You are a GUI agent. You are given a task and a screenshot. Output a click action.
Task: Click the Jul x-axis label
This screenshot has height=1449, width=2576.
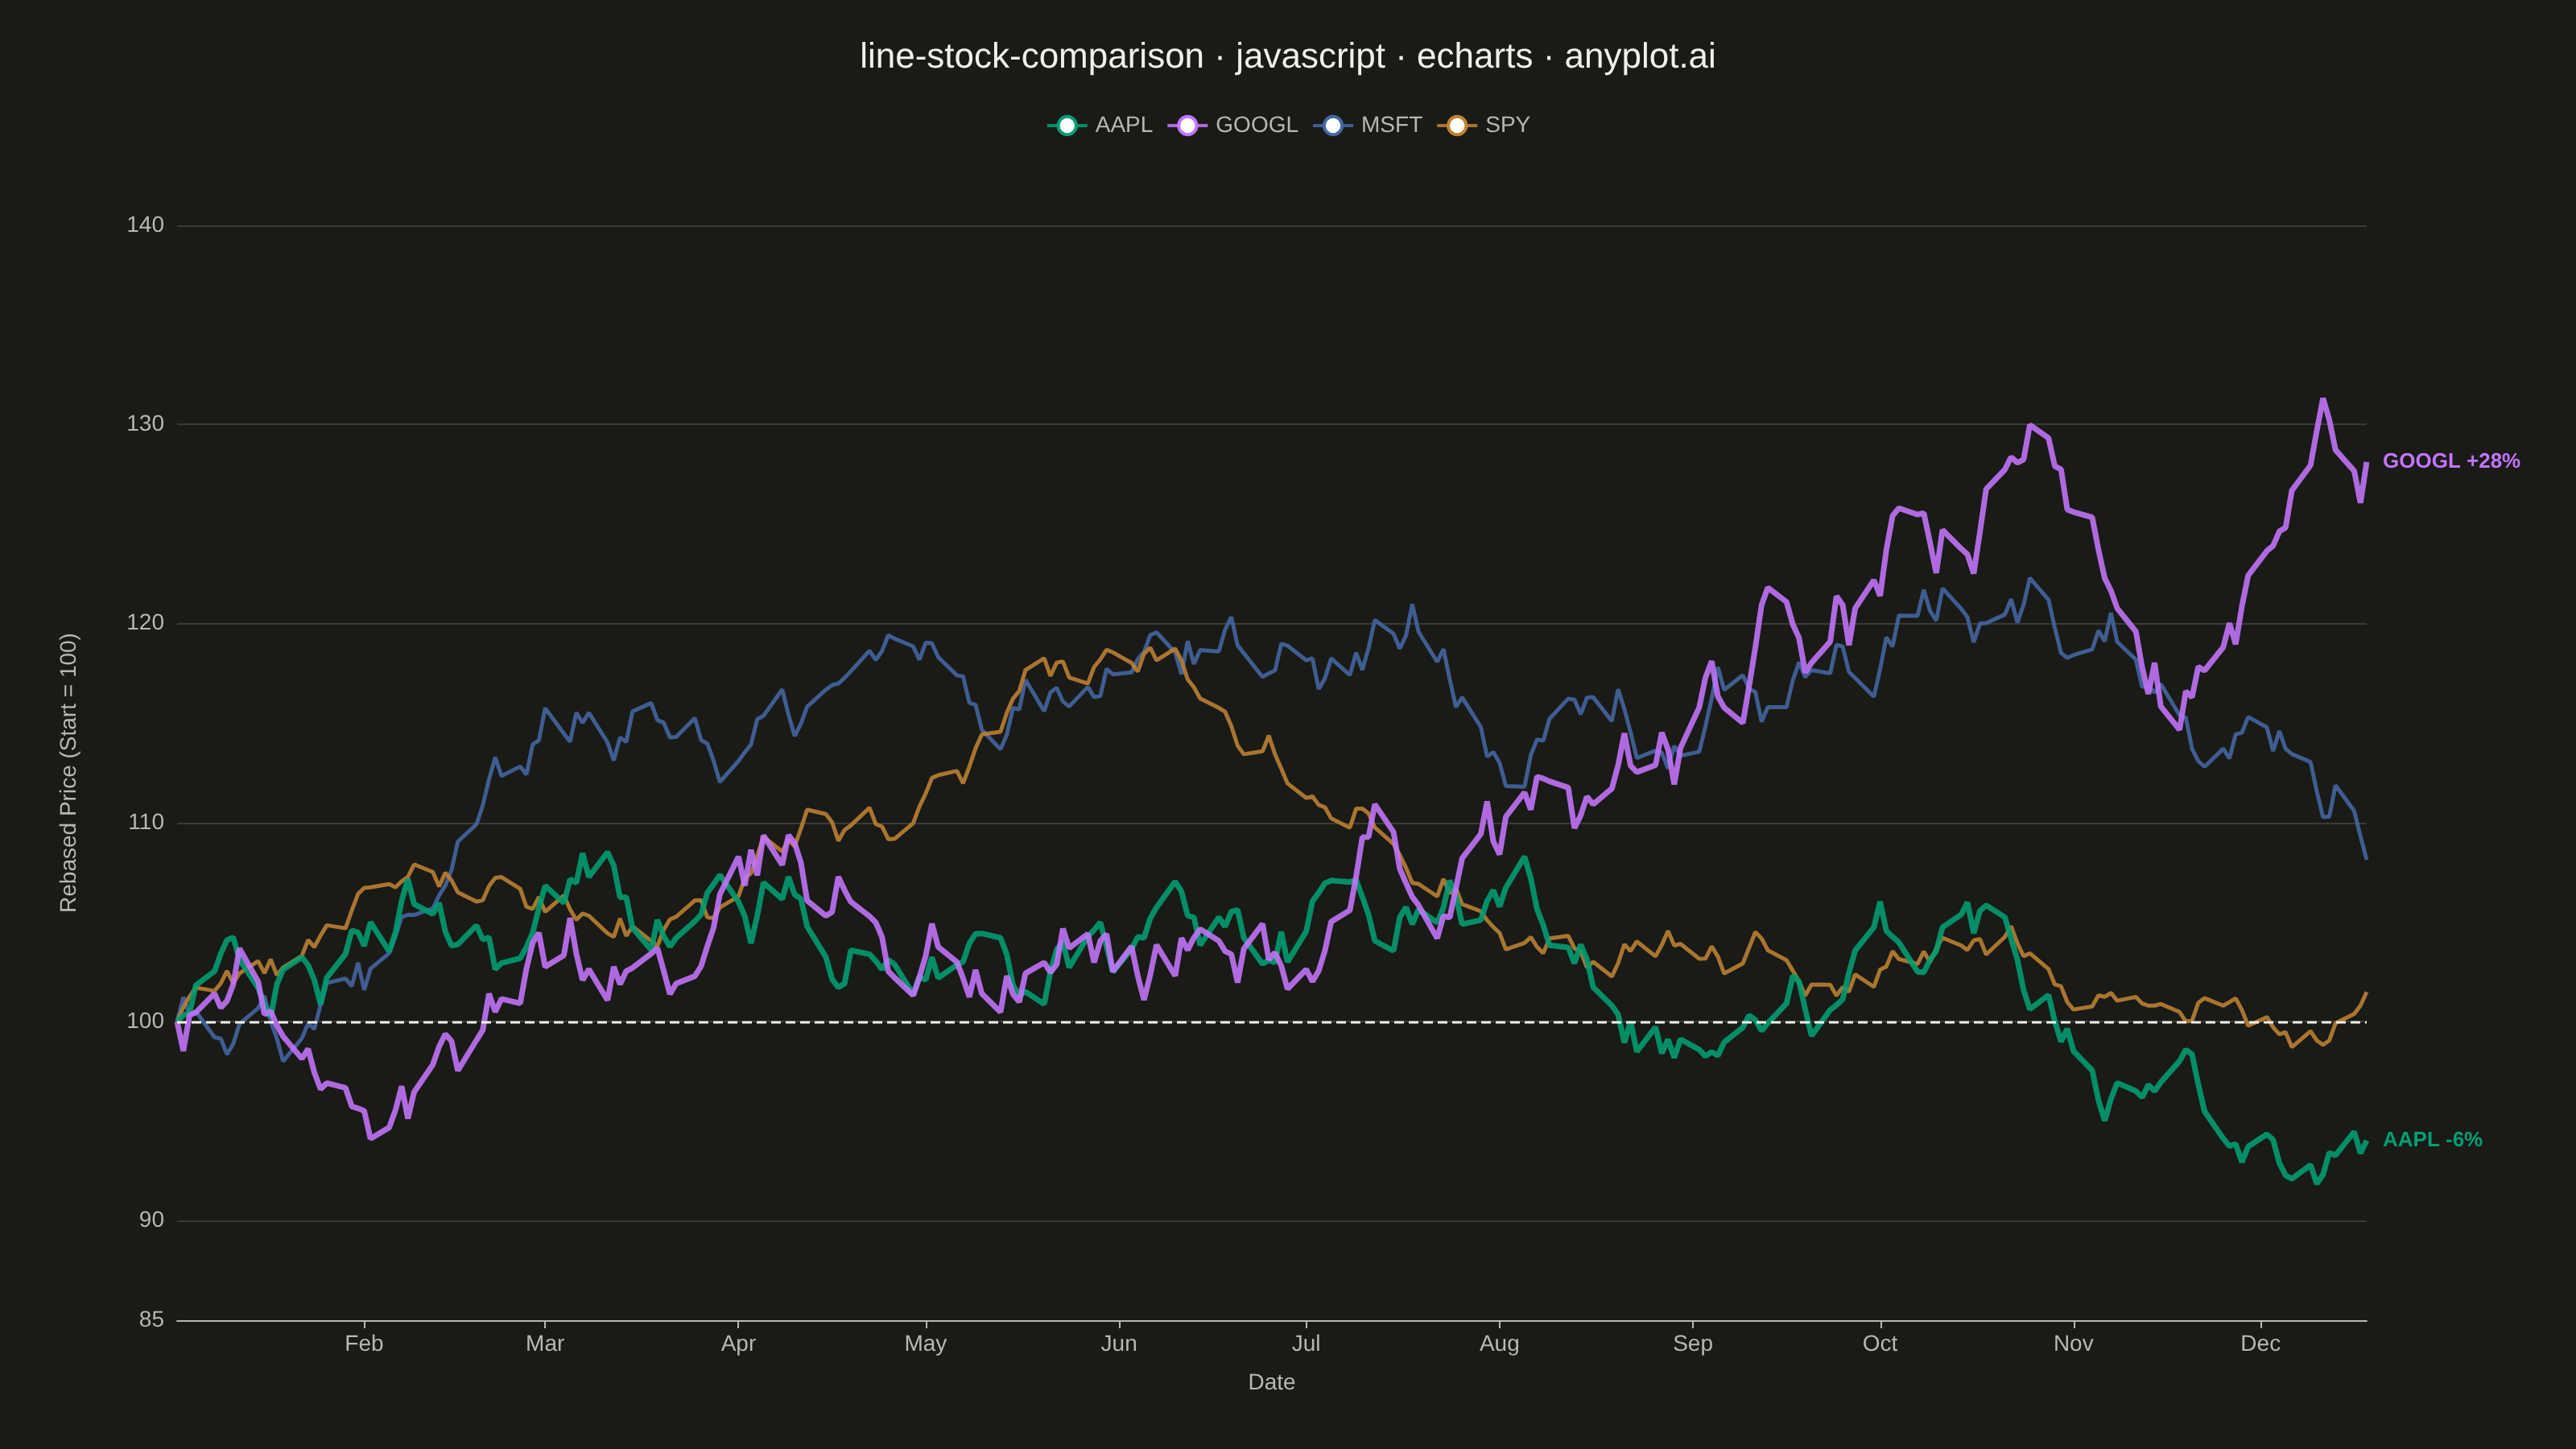click(1306, 1344)
